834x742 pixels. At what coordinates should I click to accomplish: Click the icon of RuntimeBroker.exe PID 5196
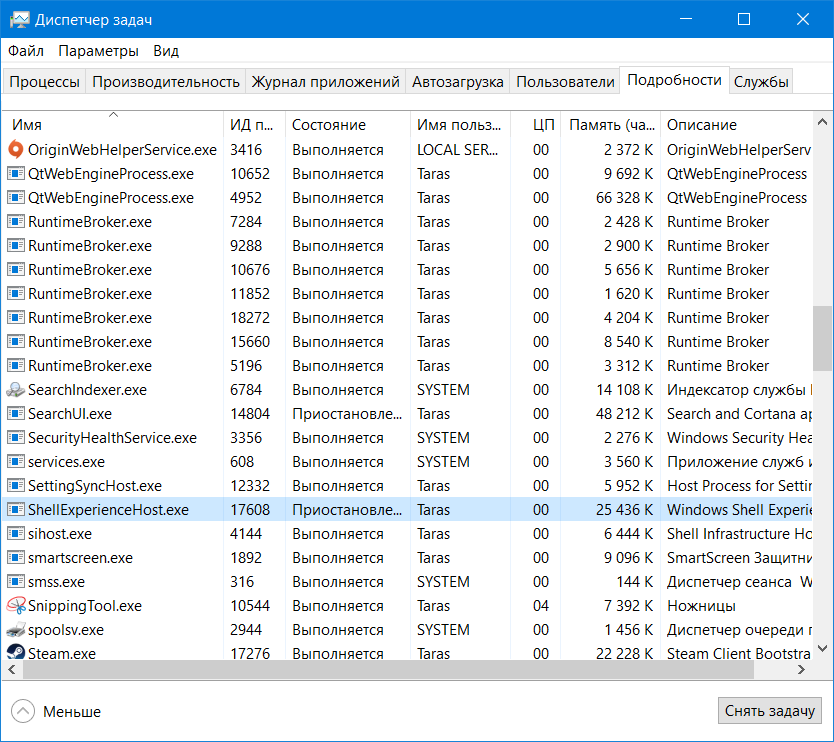tap(15, 365)
